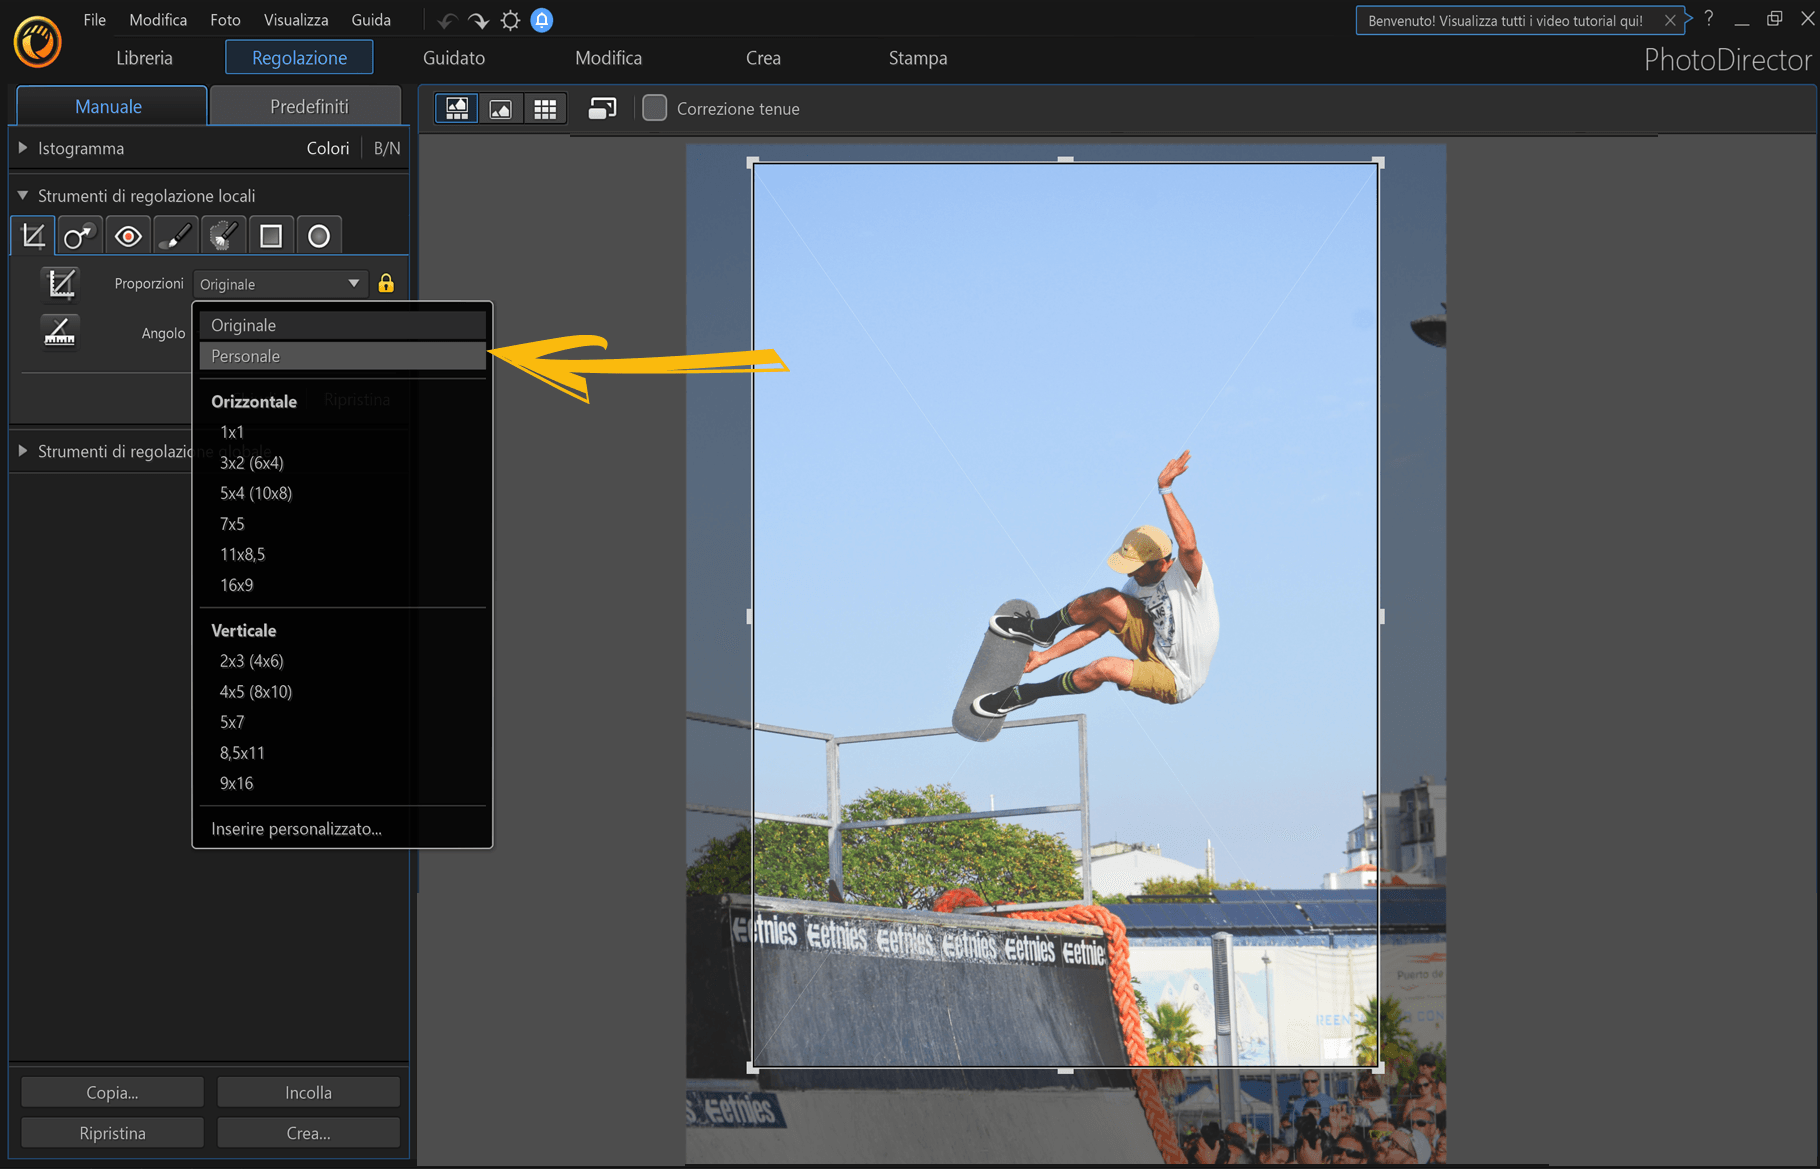This screenshot has width=1820, height=1169.
Task: Go to the Crea module
Action: (x=763, y=58)
